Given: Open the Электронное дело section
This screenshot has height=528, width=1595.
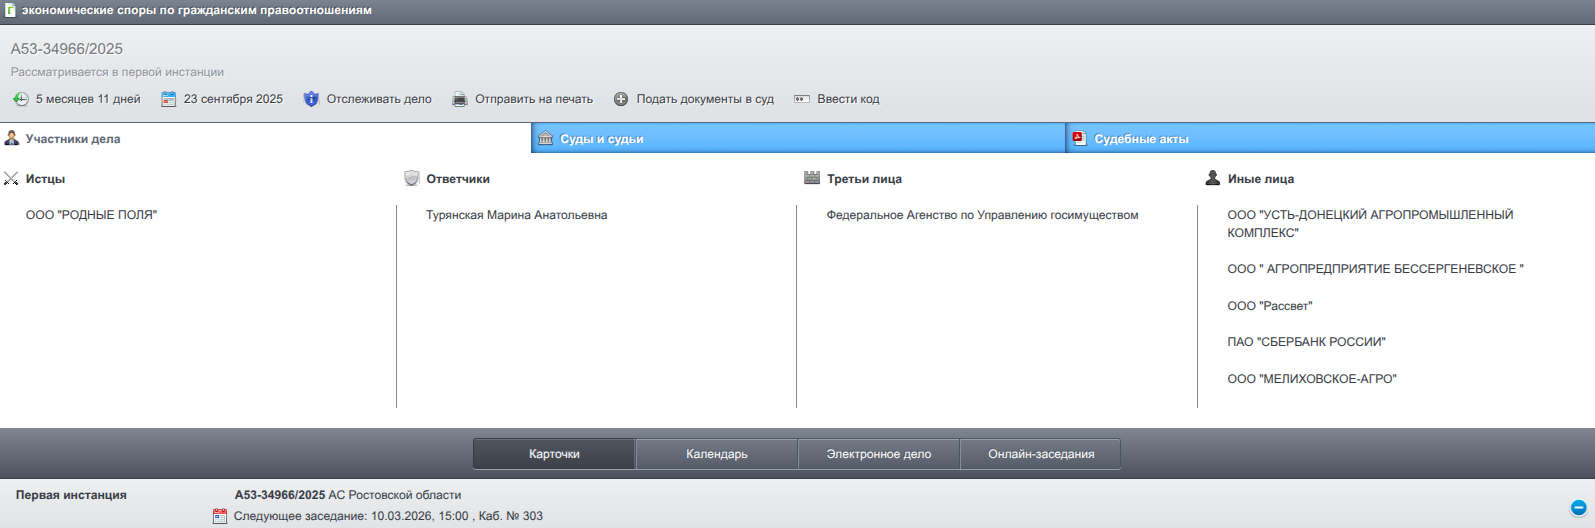Looking at the screenshot, I should (x=878, y=454).
